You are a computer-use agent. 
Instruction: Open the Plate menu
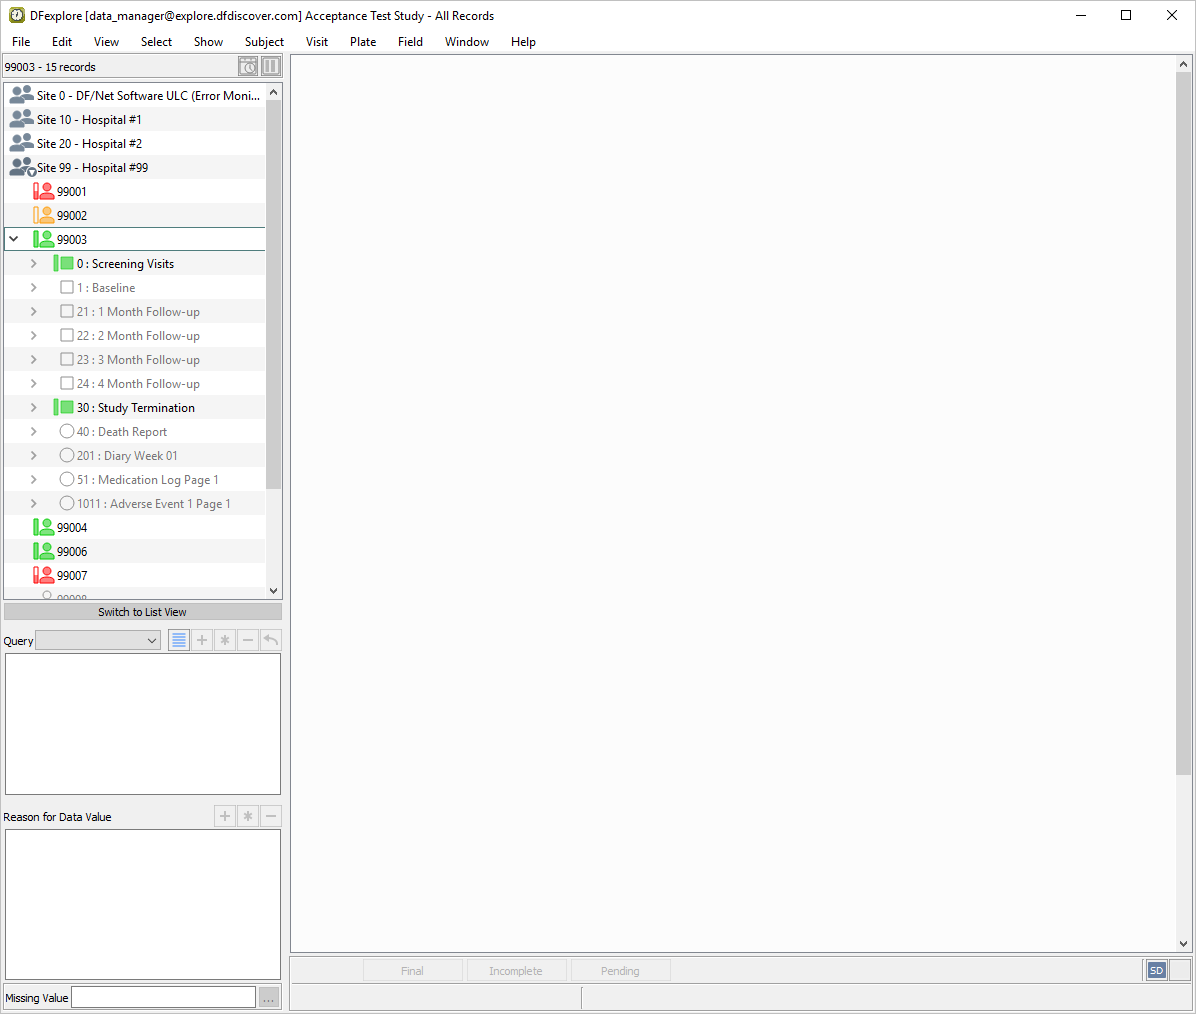pyautogui.click(x=363, y=42)
